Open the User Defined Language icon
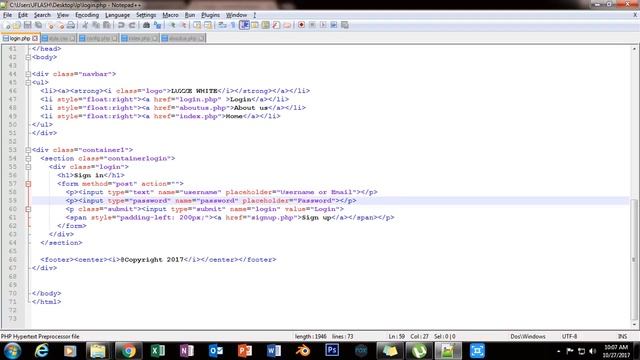640x360 pixels. click(255, 25)
